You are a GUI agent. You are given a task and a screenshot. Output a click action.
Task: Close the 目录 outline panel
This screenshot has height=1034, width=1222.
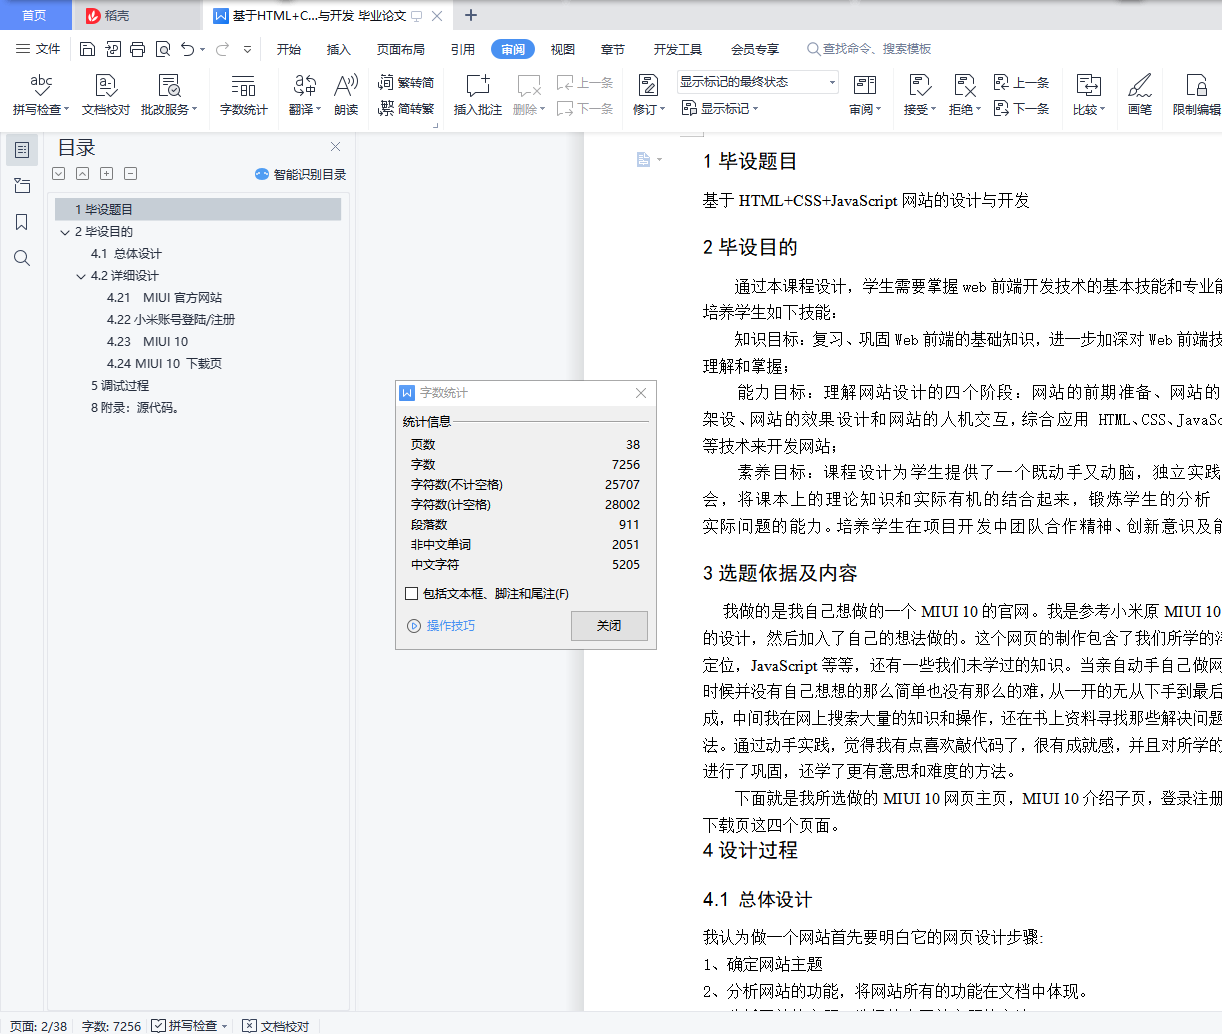coord(336,147)
